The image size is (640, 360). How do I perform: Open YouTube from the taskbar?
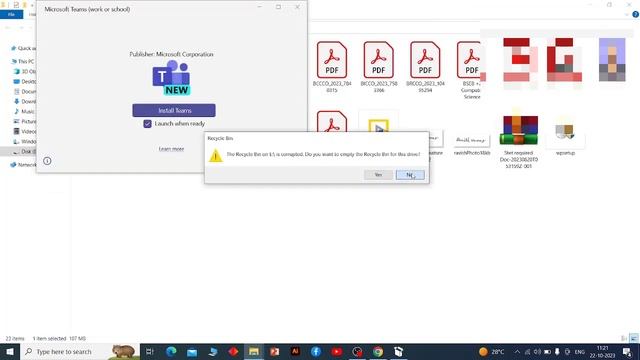(x=337, y=351)
